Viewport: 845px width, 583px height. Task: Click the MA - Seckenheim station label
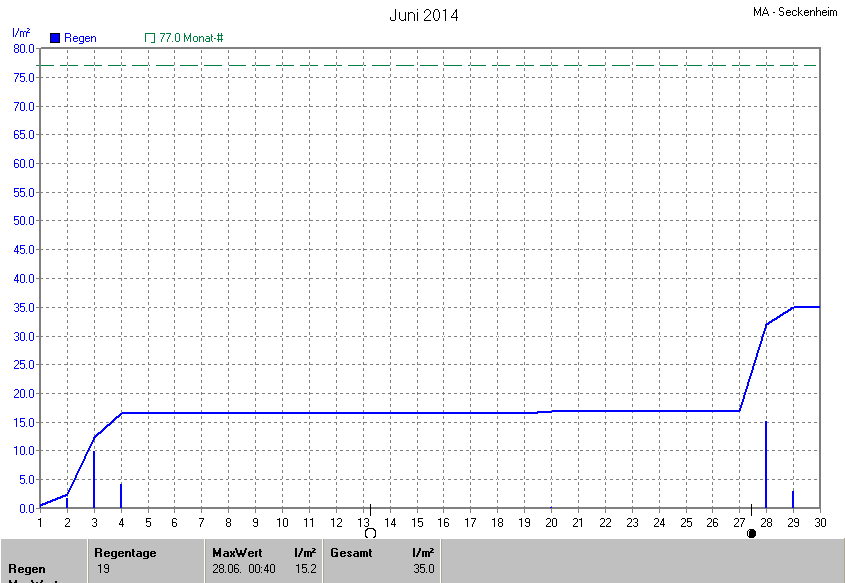tap(794, 12)
